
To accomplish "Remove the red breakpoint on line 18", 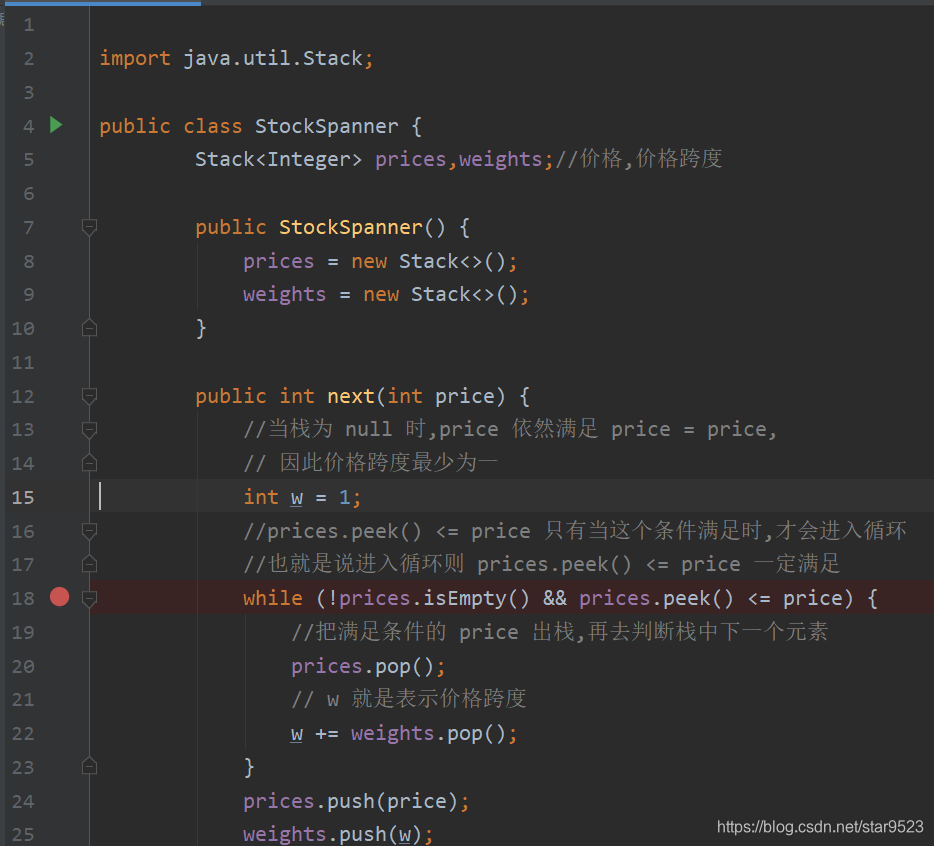I will tap(60, 597).
